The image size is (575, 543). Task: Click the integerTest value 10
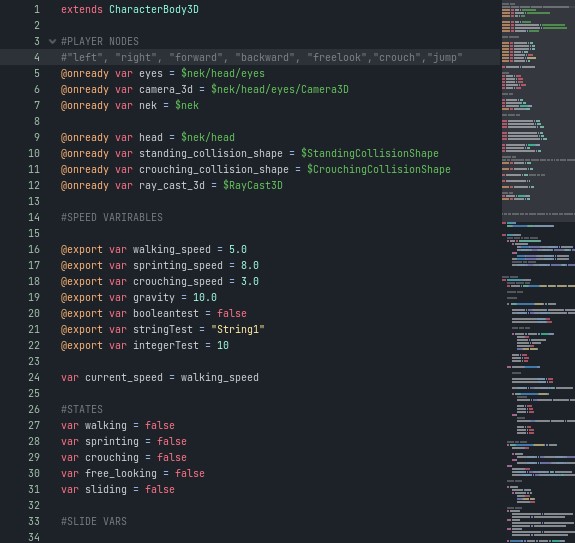tap(223, 345)
